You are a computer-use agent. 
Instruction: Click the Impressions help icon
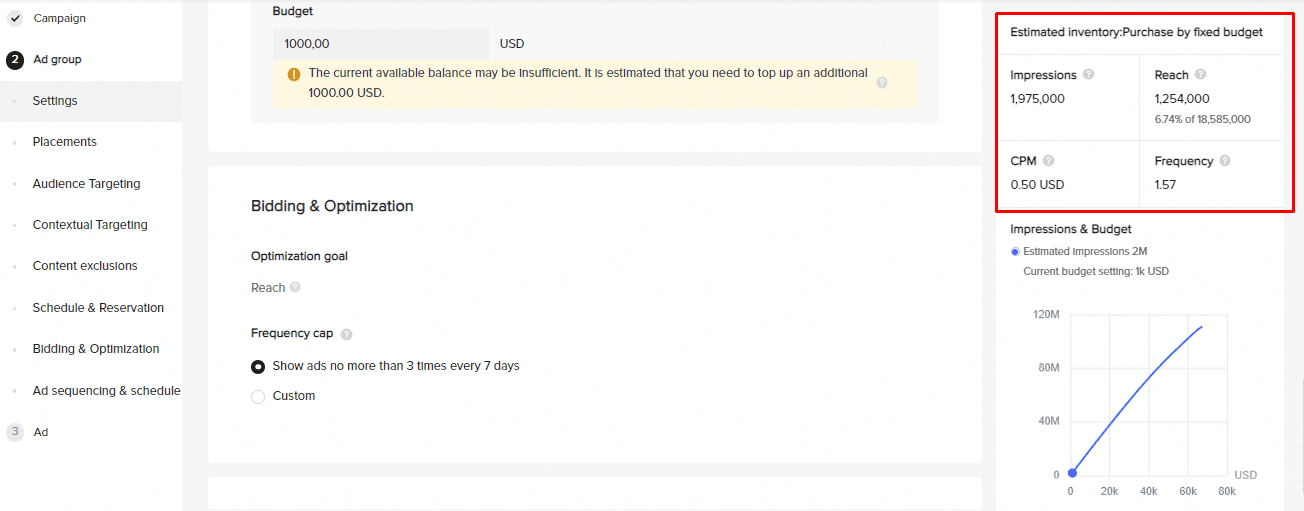tap(1088, 75)
